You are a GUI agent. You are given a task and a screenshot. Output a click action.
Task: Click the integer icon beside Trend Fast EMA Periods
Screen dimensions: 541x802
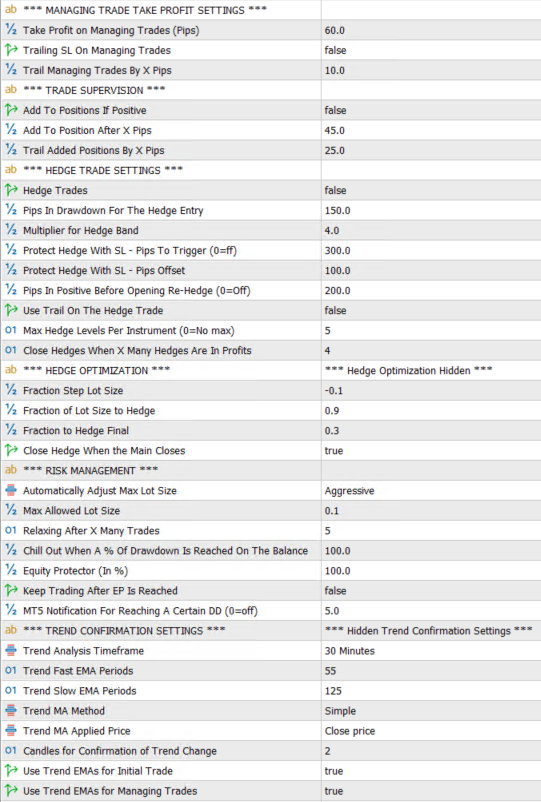pos(11,670)
